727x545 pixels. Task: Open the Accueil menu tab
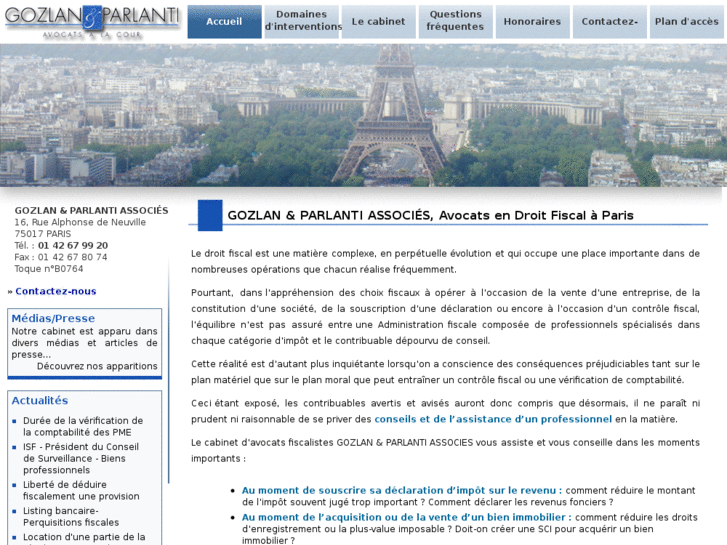tap(224, 21)
